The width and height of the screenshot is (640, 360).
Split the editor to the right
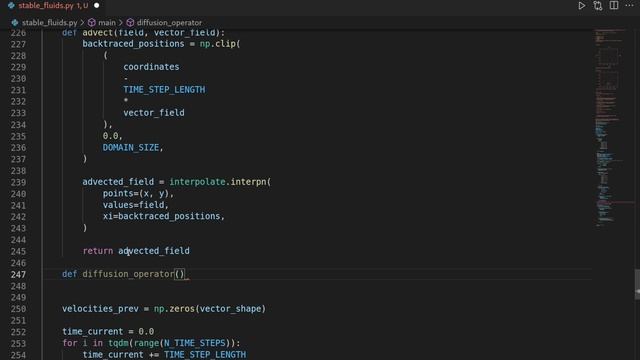click(x=614, y=5)
